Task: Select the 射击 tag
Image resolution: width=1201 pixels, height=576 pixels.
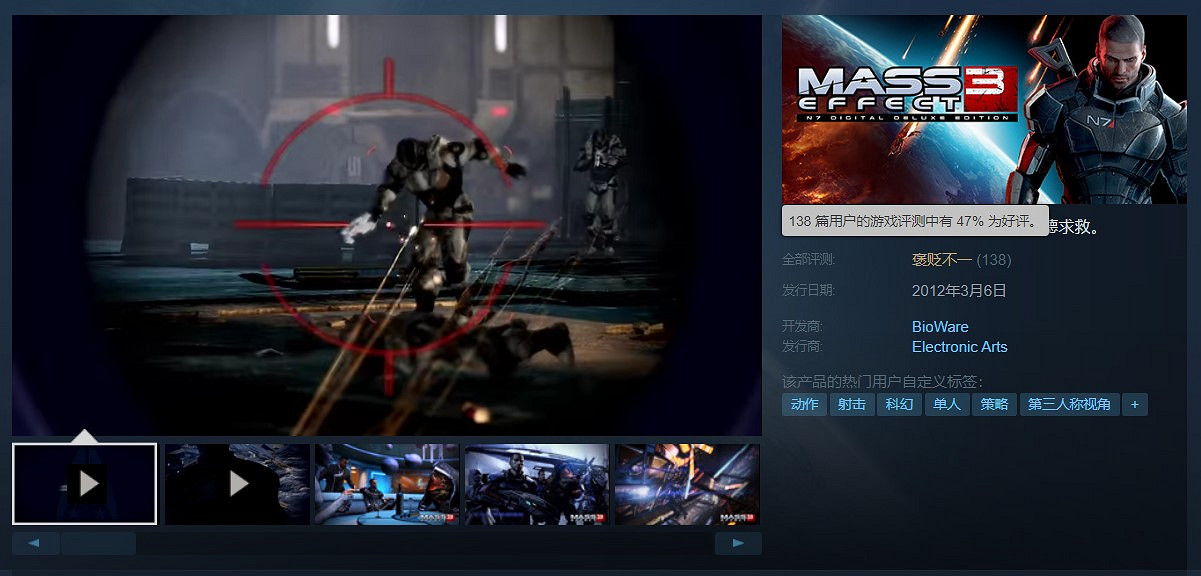Action: point(852,405)
